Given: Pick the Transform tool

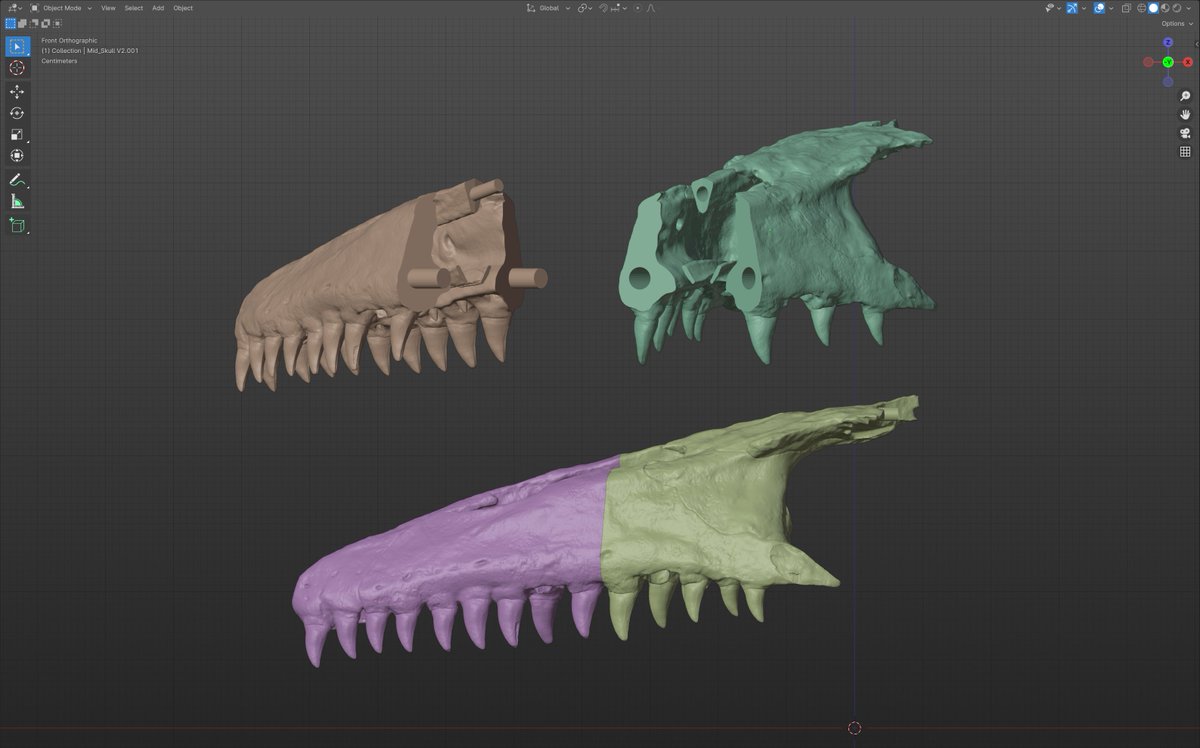Looking at the screenshot, I should (17, 155).
